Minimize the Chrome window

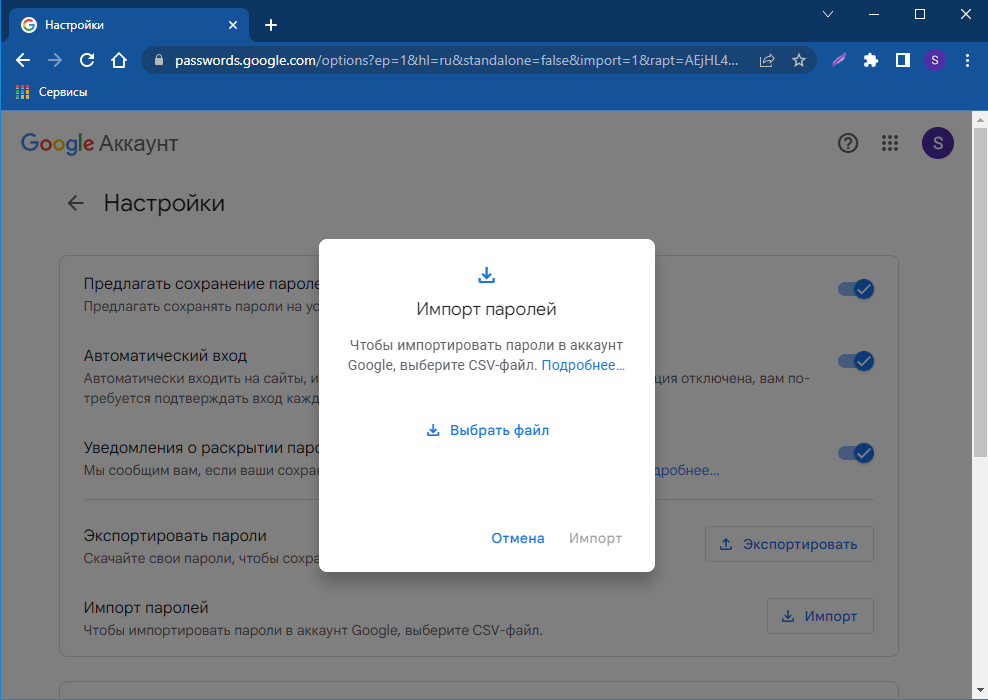pos(874,14)
